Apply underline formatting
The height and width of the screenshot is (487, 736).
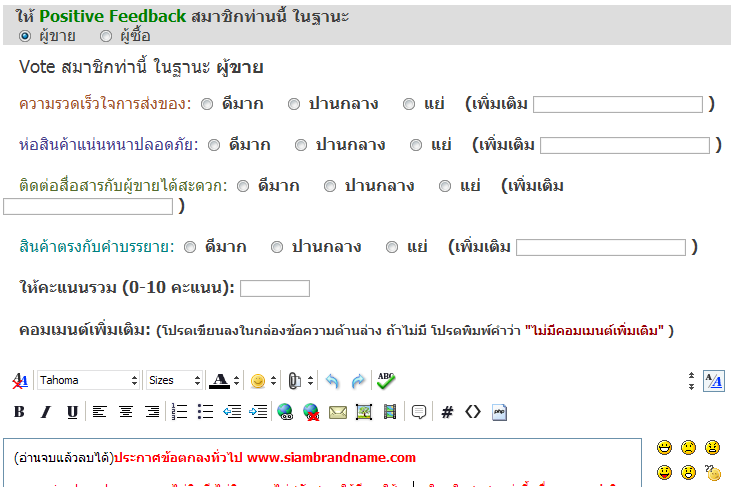71,411
